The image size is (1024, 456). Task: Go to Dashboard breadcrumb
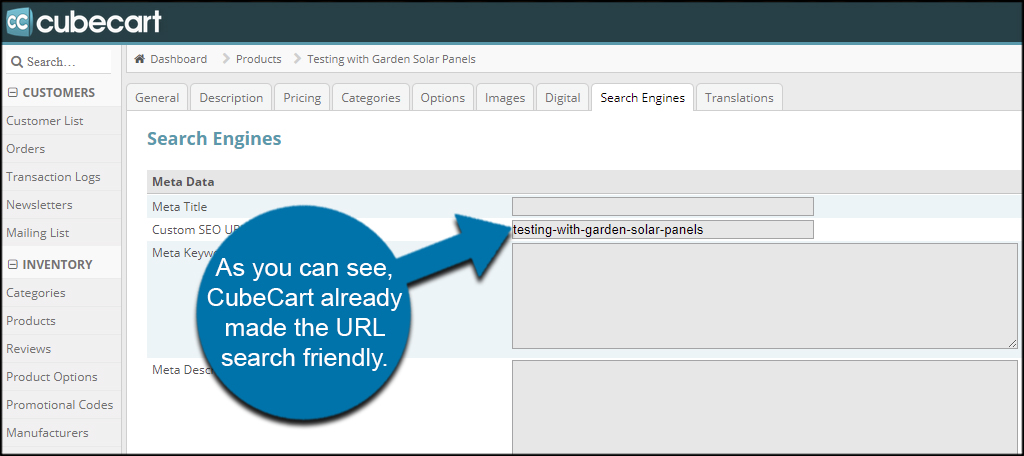178,59
